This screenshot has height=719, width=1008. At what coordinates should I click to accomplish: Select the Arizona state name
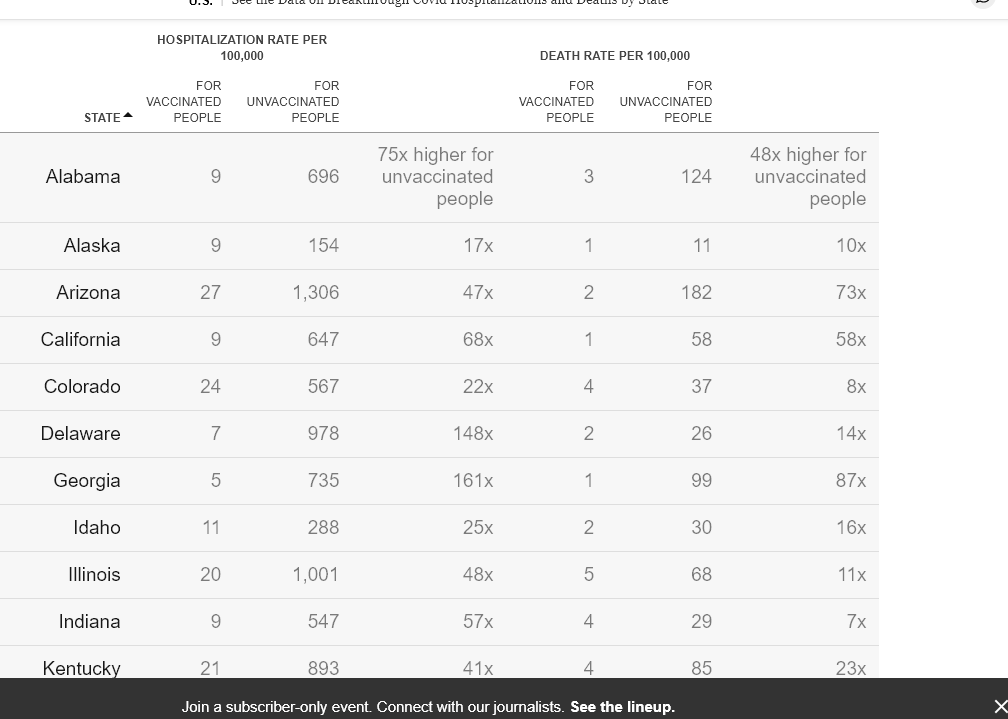tap(88, 293)
